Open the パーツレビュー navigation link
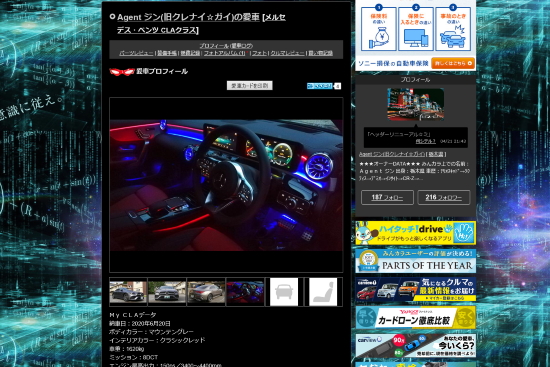This screenshot has width=550, height=367. pos(136,53)
